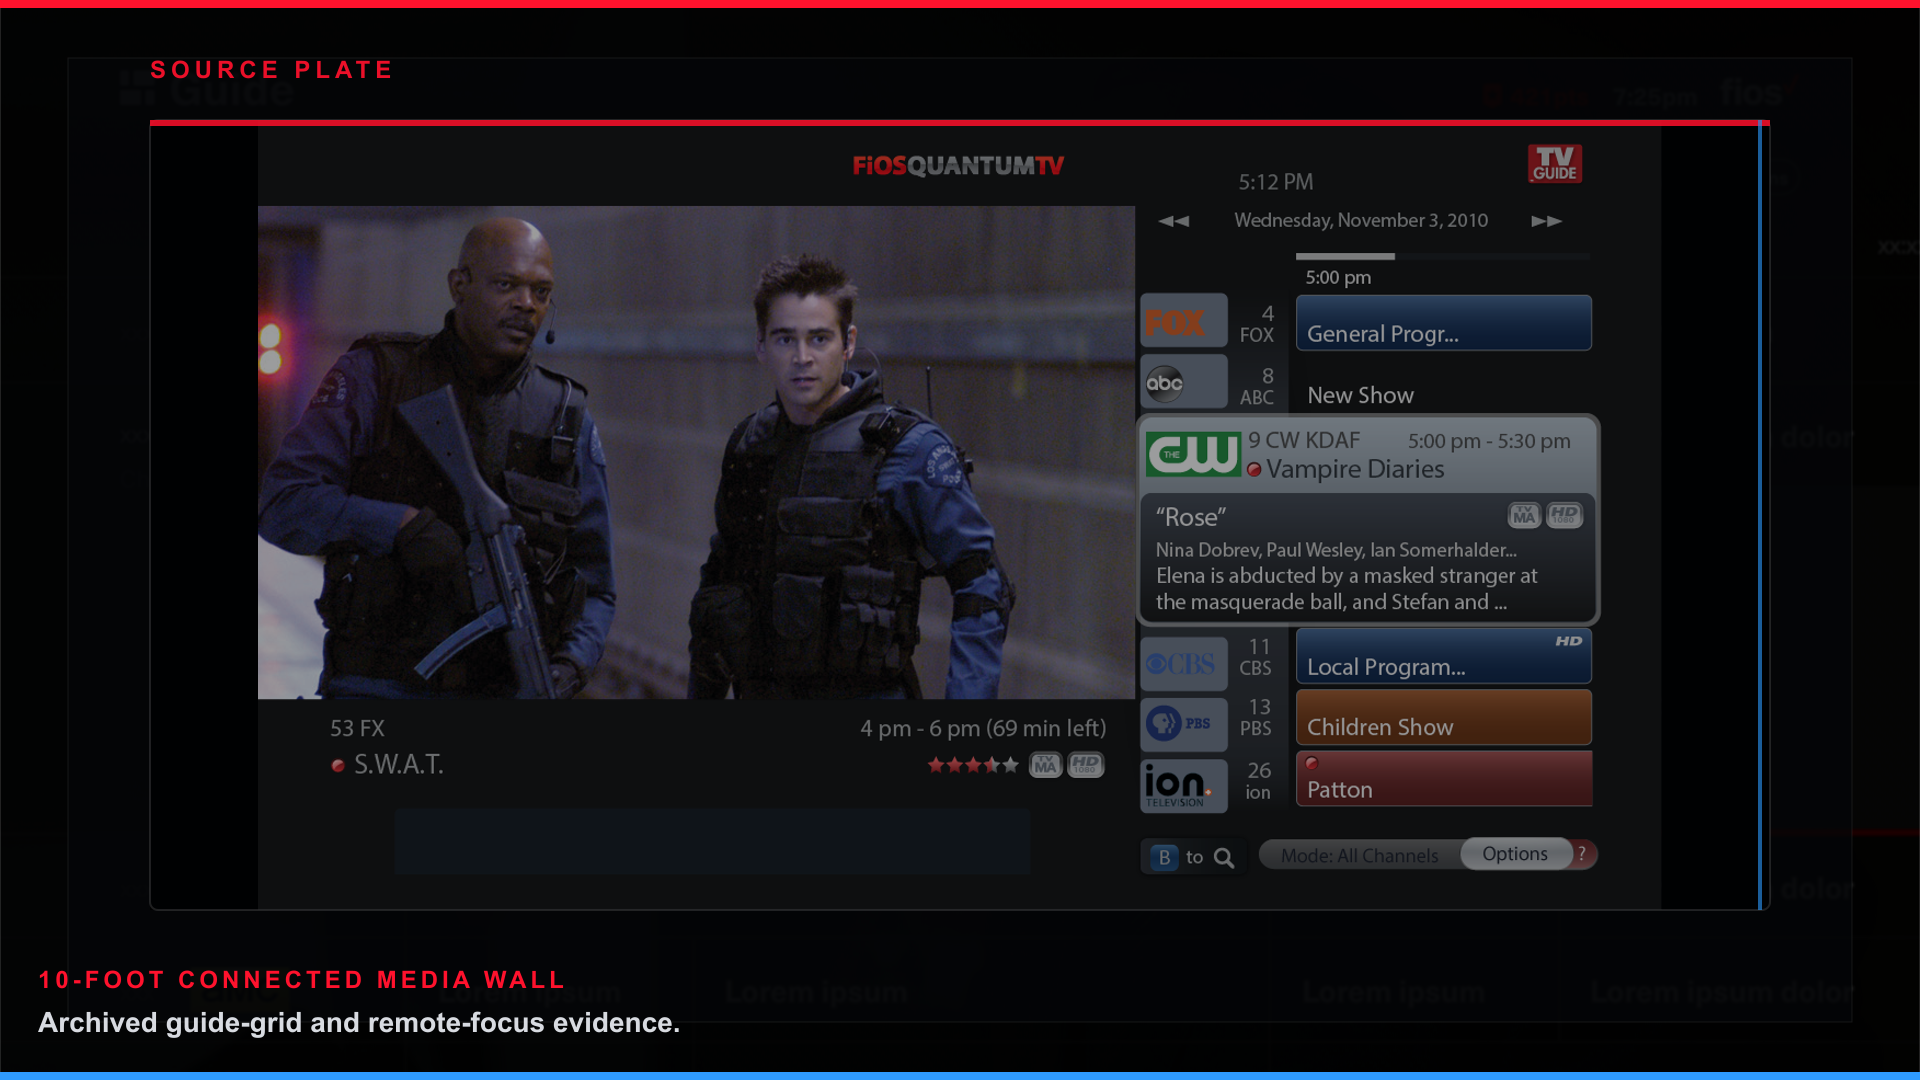Viewport: 1920px width, 1080px height.
Task: Click channel number 4 FOX label
Action: [x=1257, y=324]
